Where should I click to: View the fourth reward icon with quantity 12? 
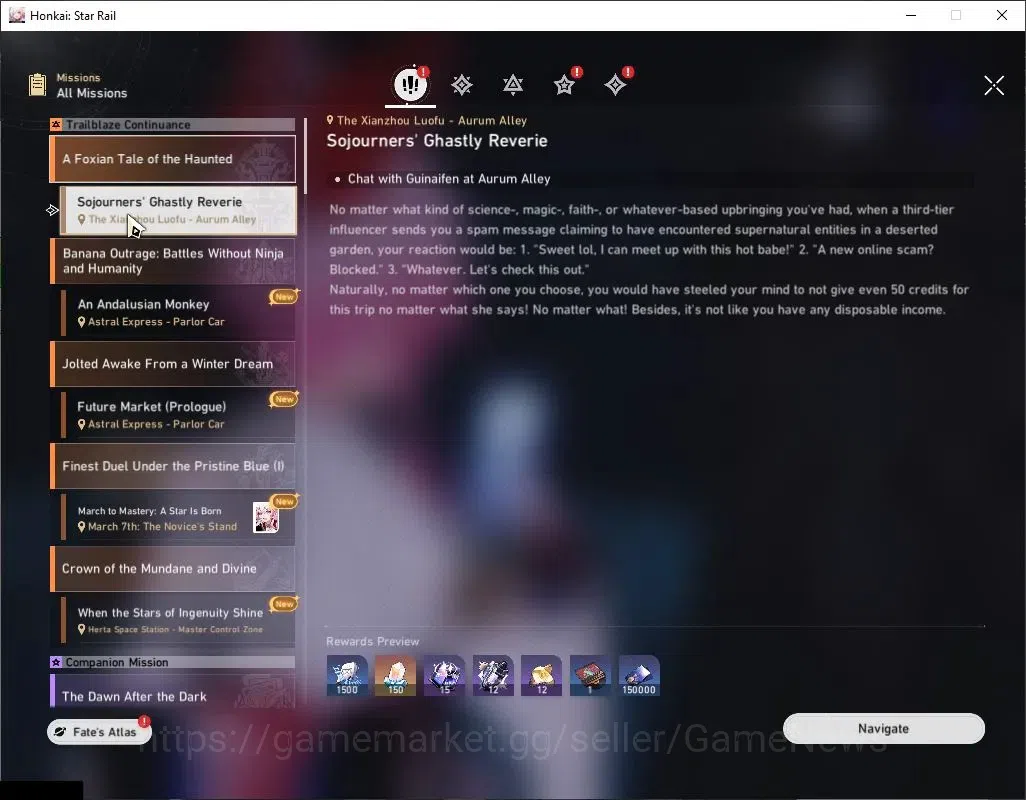(x=493, y=675)
